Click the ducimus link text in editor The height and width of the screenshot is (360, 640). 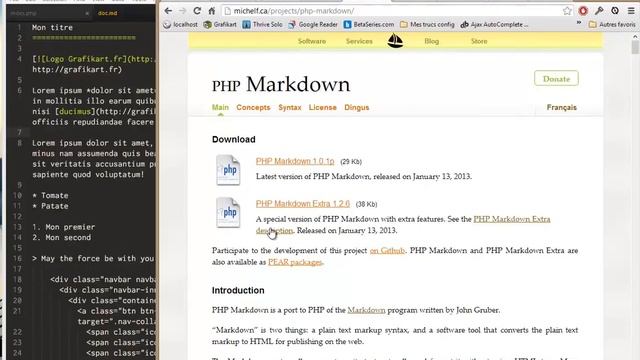pos(74,111)
